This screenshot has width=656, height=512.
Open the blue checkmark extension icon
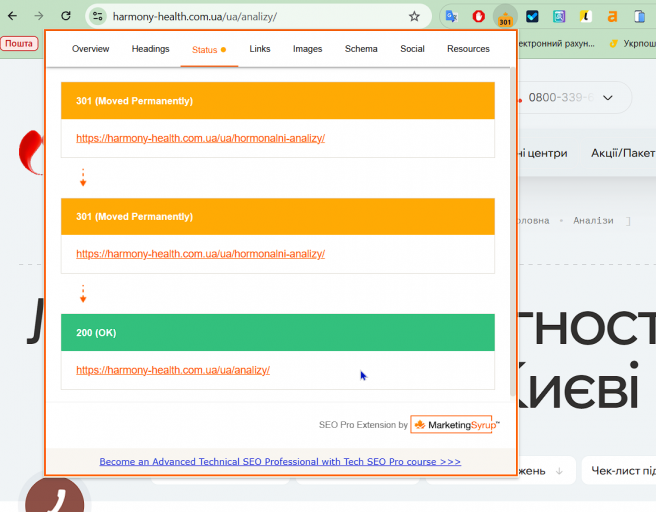pos(532,16)
